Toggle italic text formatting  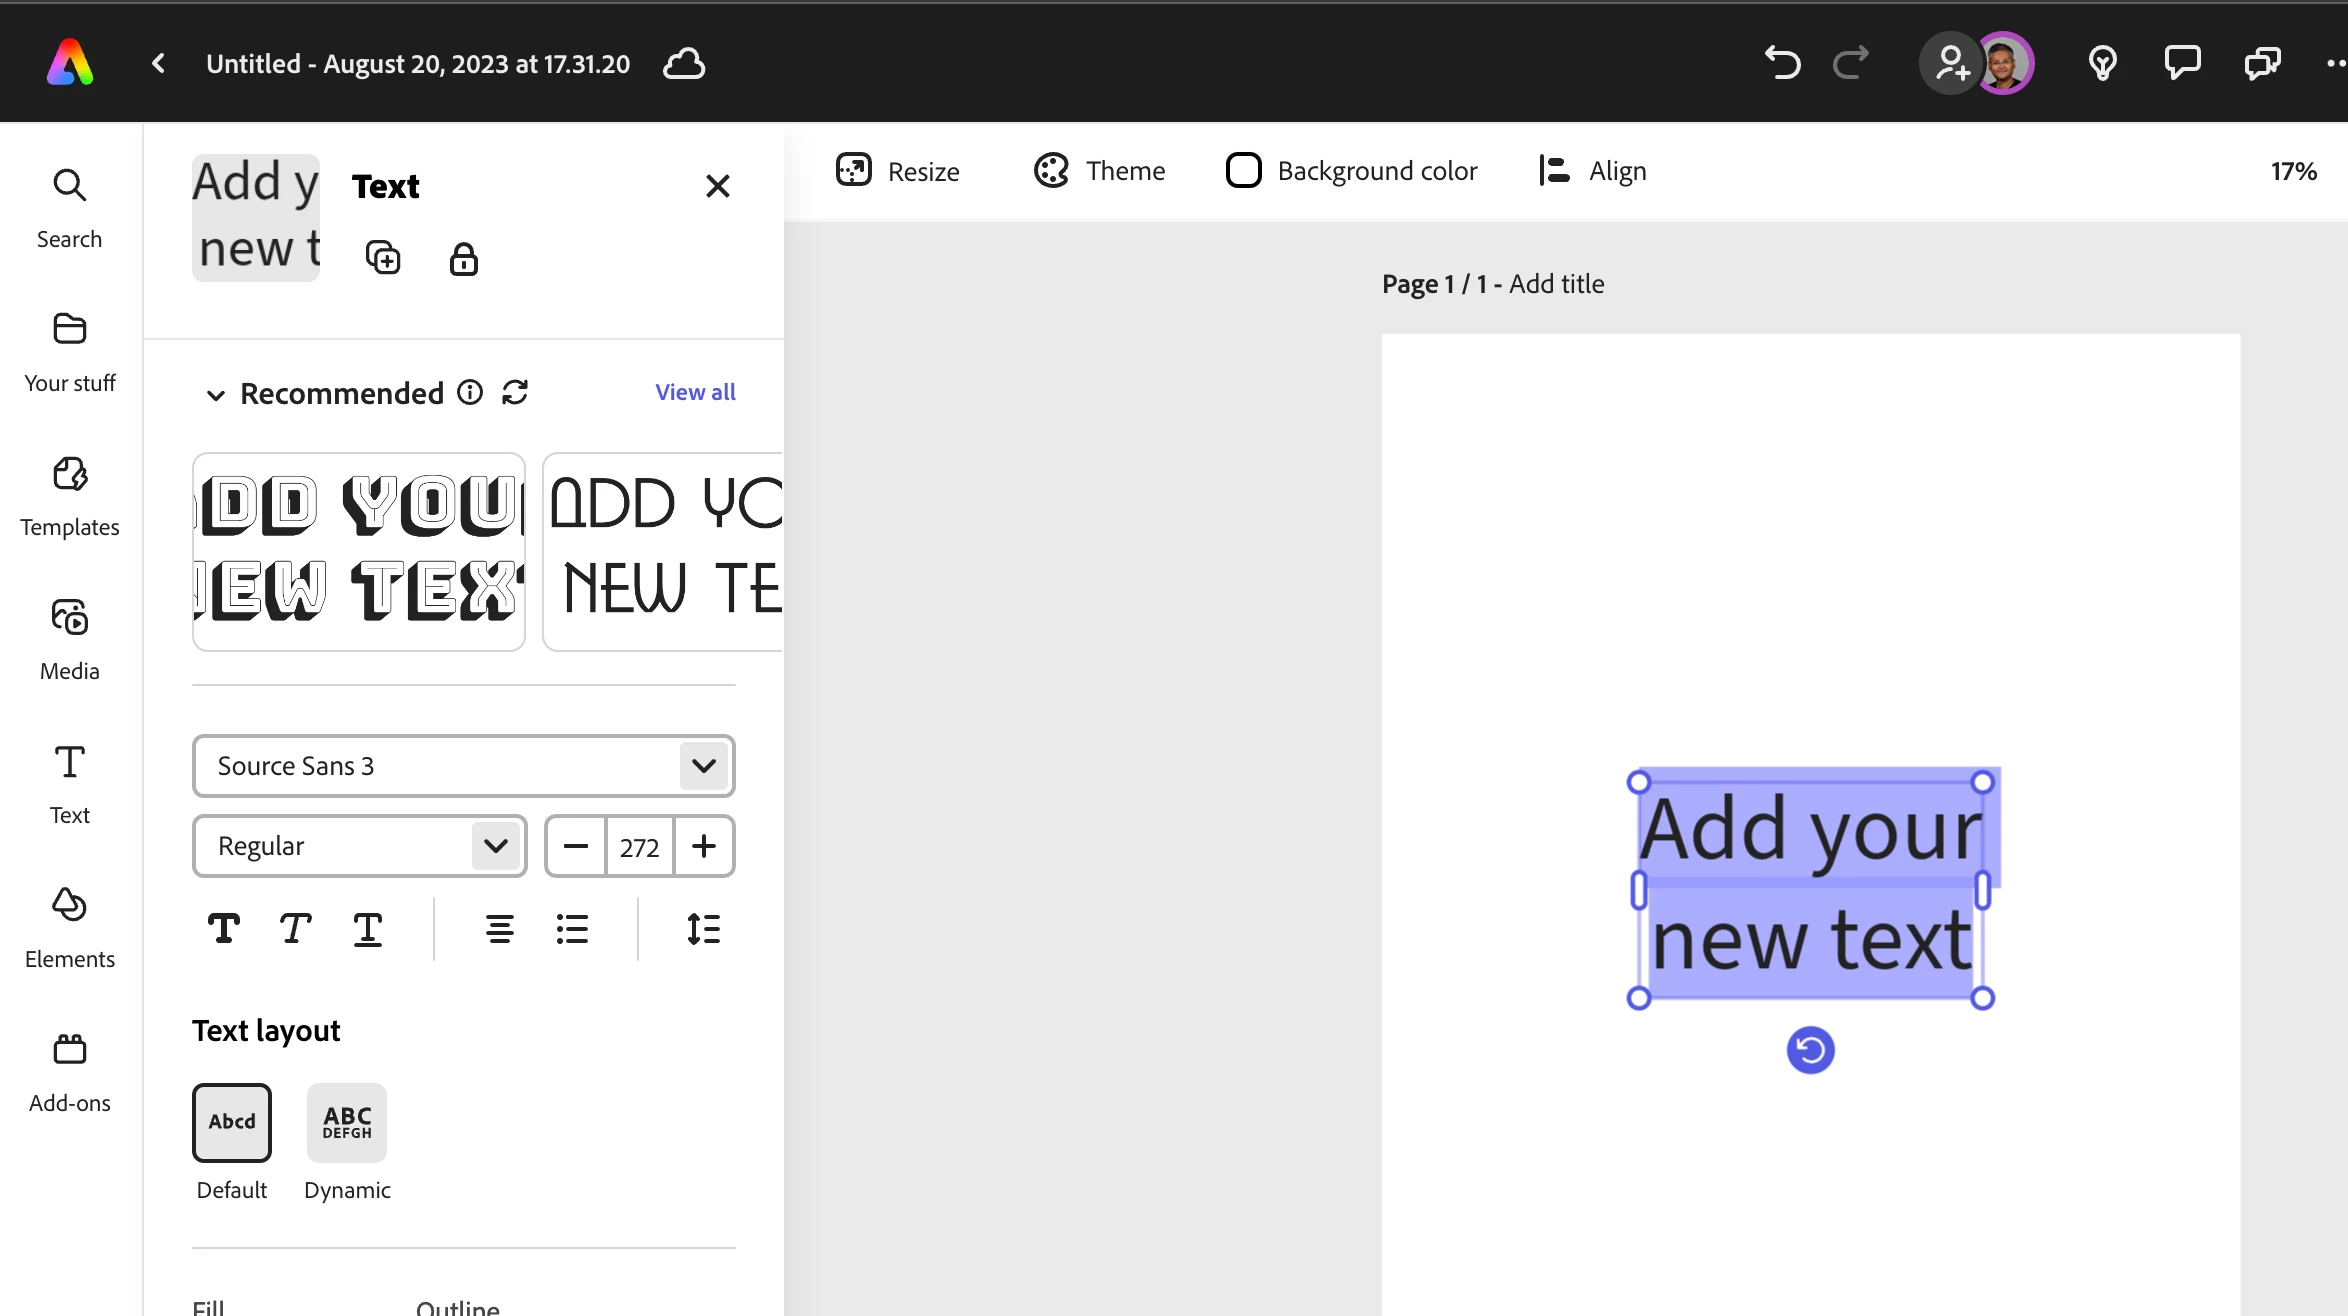(295, 929)
